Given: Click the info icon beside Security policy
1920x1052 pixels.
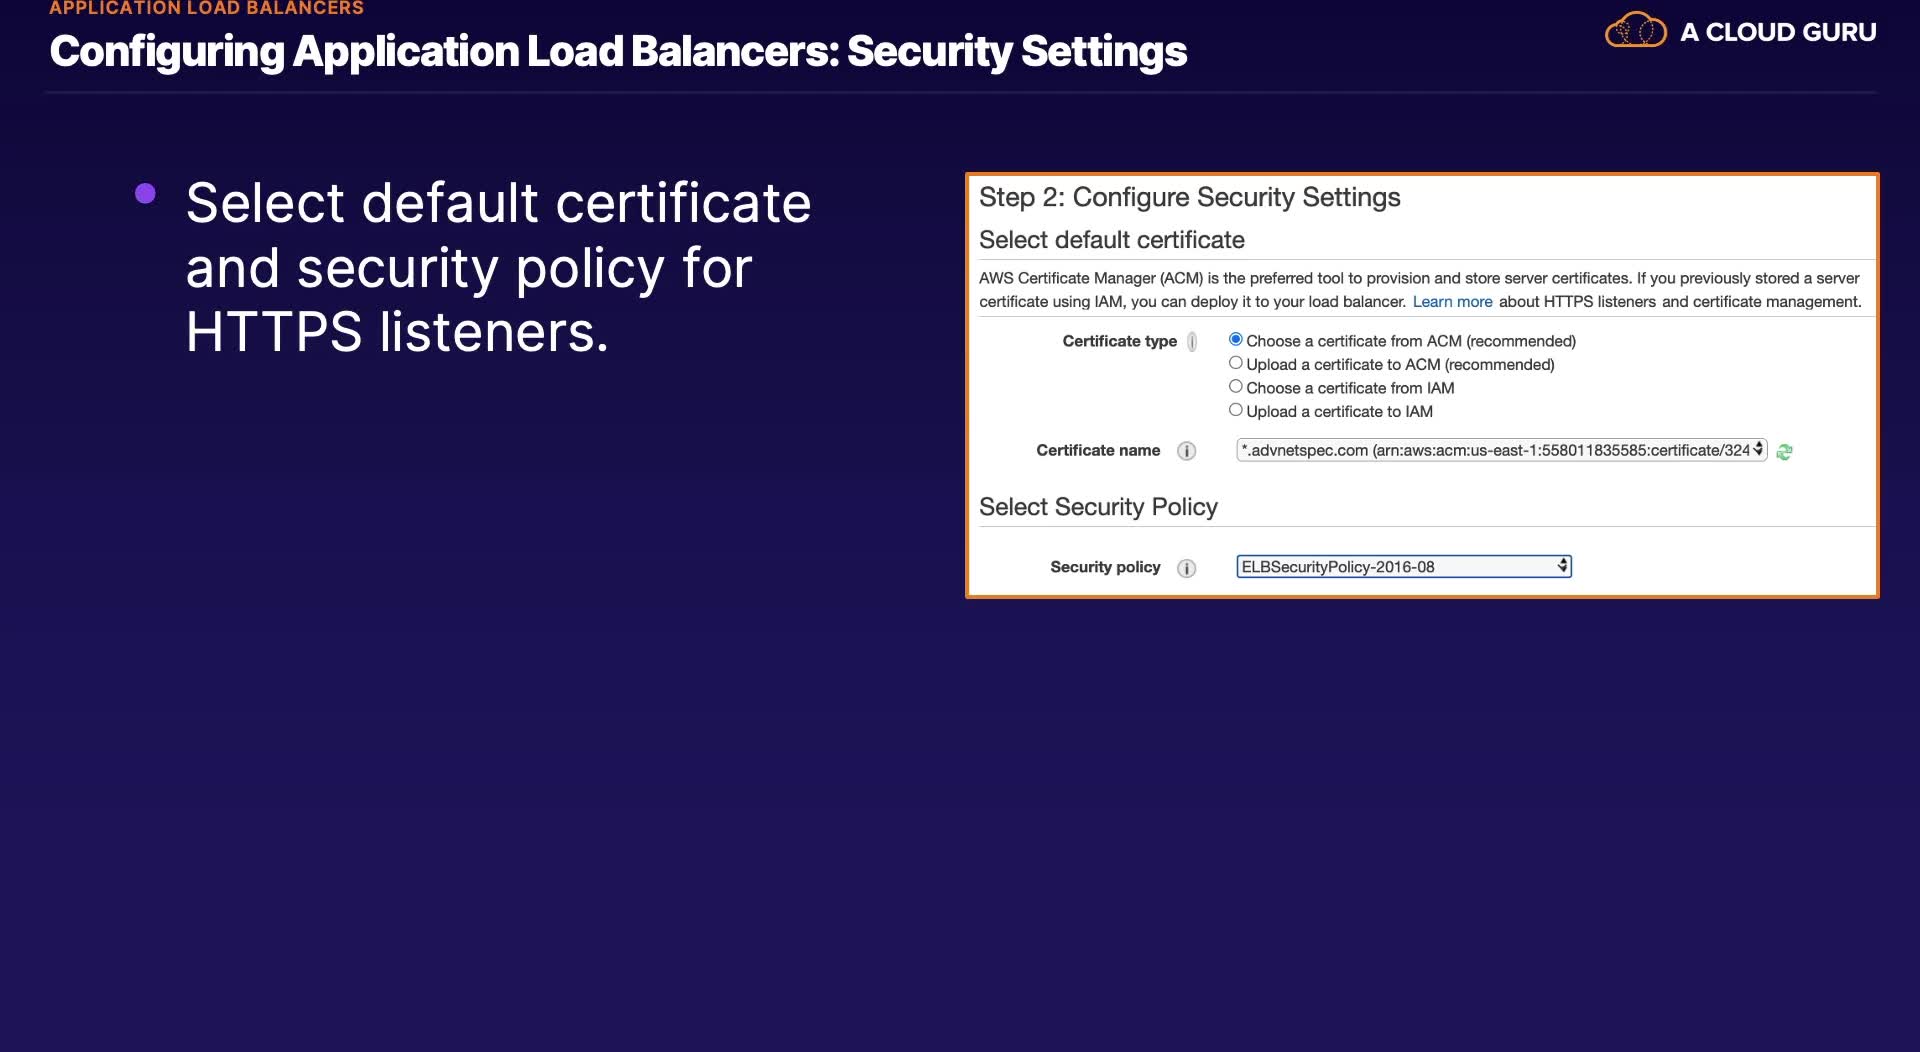Looking at the screenshot, I should pyautogui.click(x=1187, y=568).
